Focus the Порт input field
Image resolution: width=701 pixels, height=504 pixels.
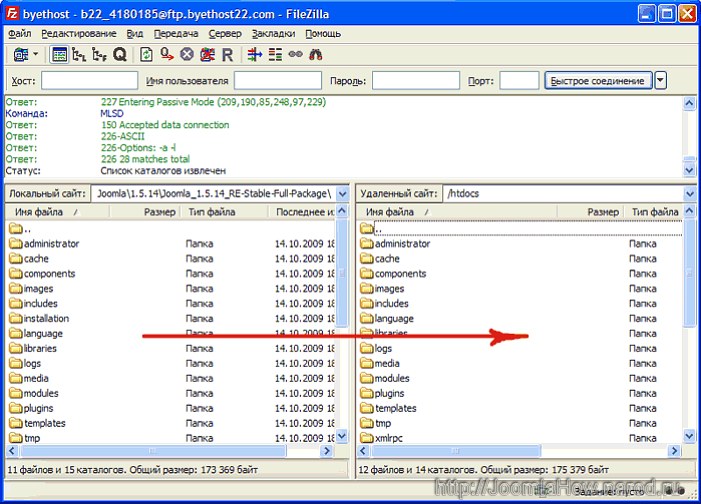coord(519,81)
